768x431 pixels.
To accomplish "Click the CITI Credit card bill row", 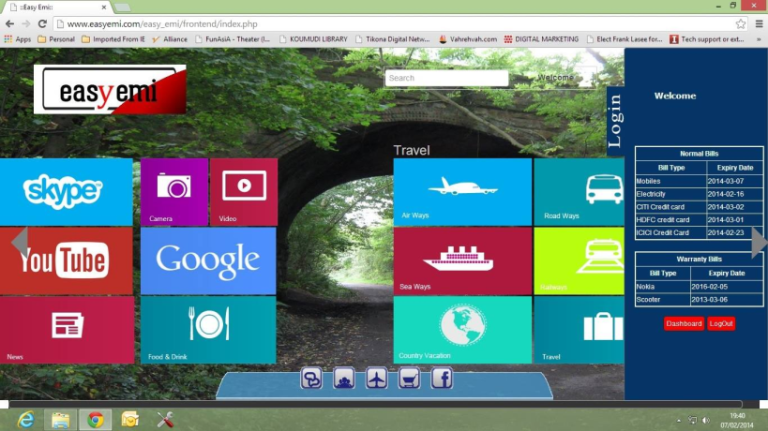I will coord(699,207).
